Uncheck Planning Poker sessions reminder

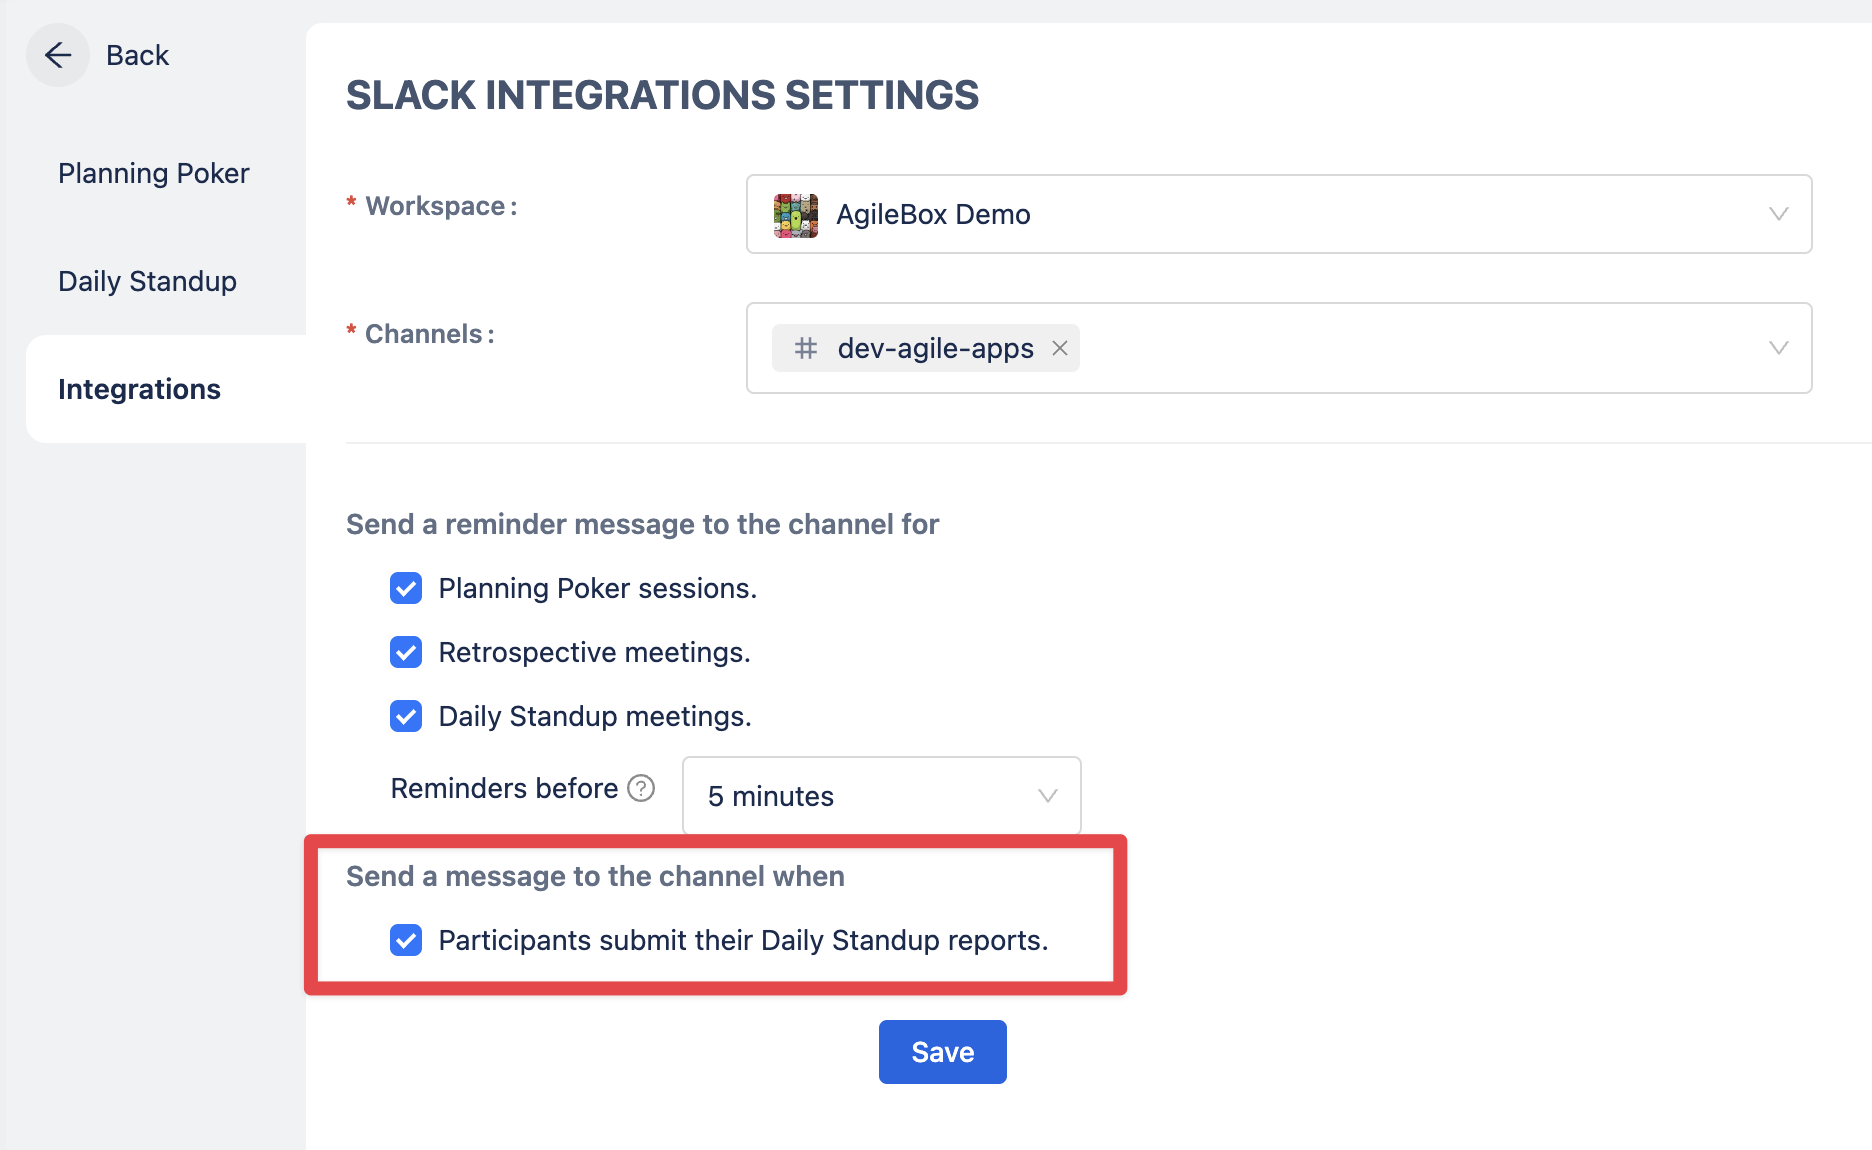point(406,588)
